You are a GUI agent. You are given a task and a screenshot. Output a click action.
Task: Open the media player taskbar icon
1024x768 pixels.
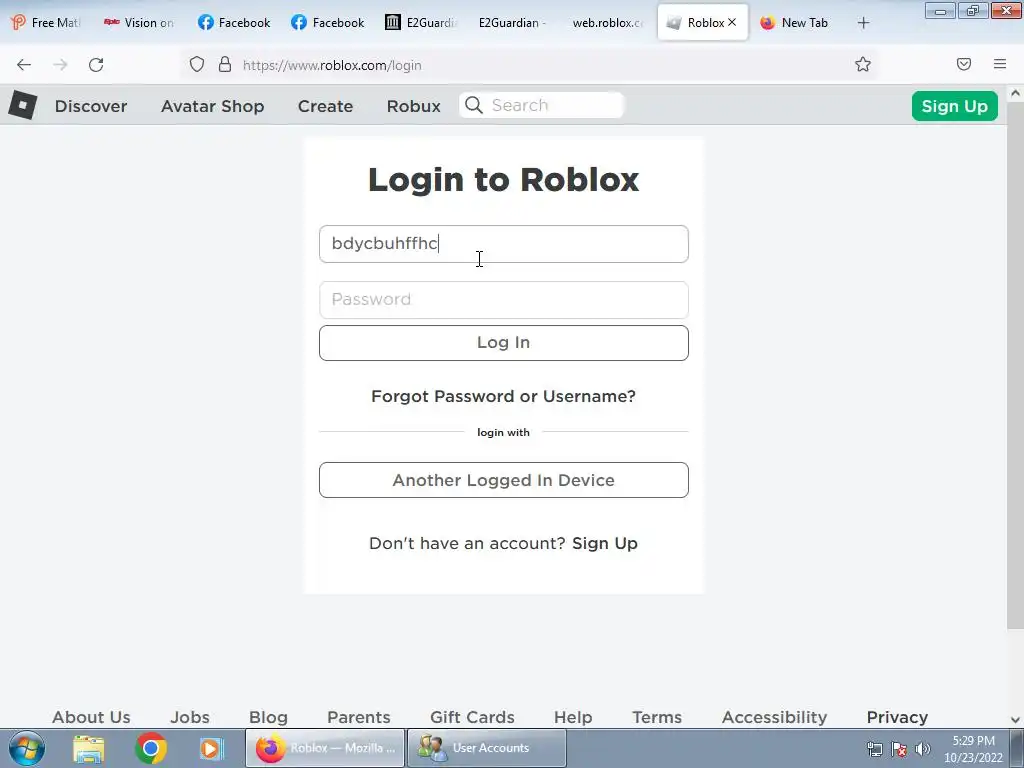click(x=211, y=749)
